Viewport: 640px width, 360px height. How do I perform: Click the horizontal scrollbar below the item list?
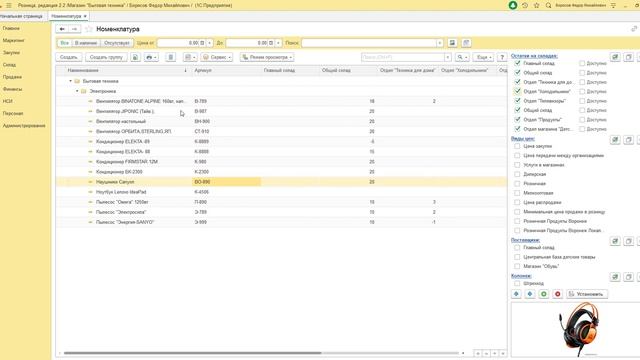192,353
